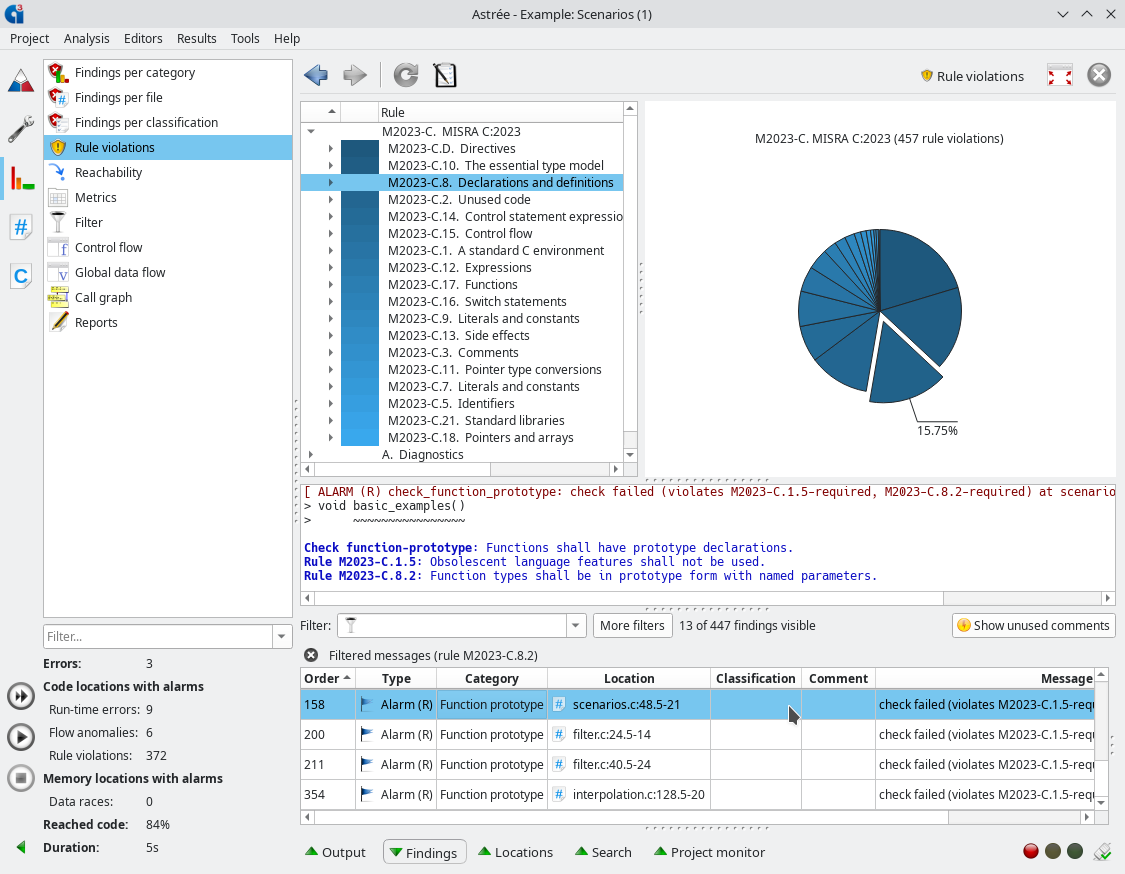The image size is (1125, 874).
Task: Click the More filters button
Action: pos(632,626)
